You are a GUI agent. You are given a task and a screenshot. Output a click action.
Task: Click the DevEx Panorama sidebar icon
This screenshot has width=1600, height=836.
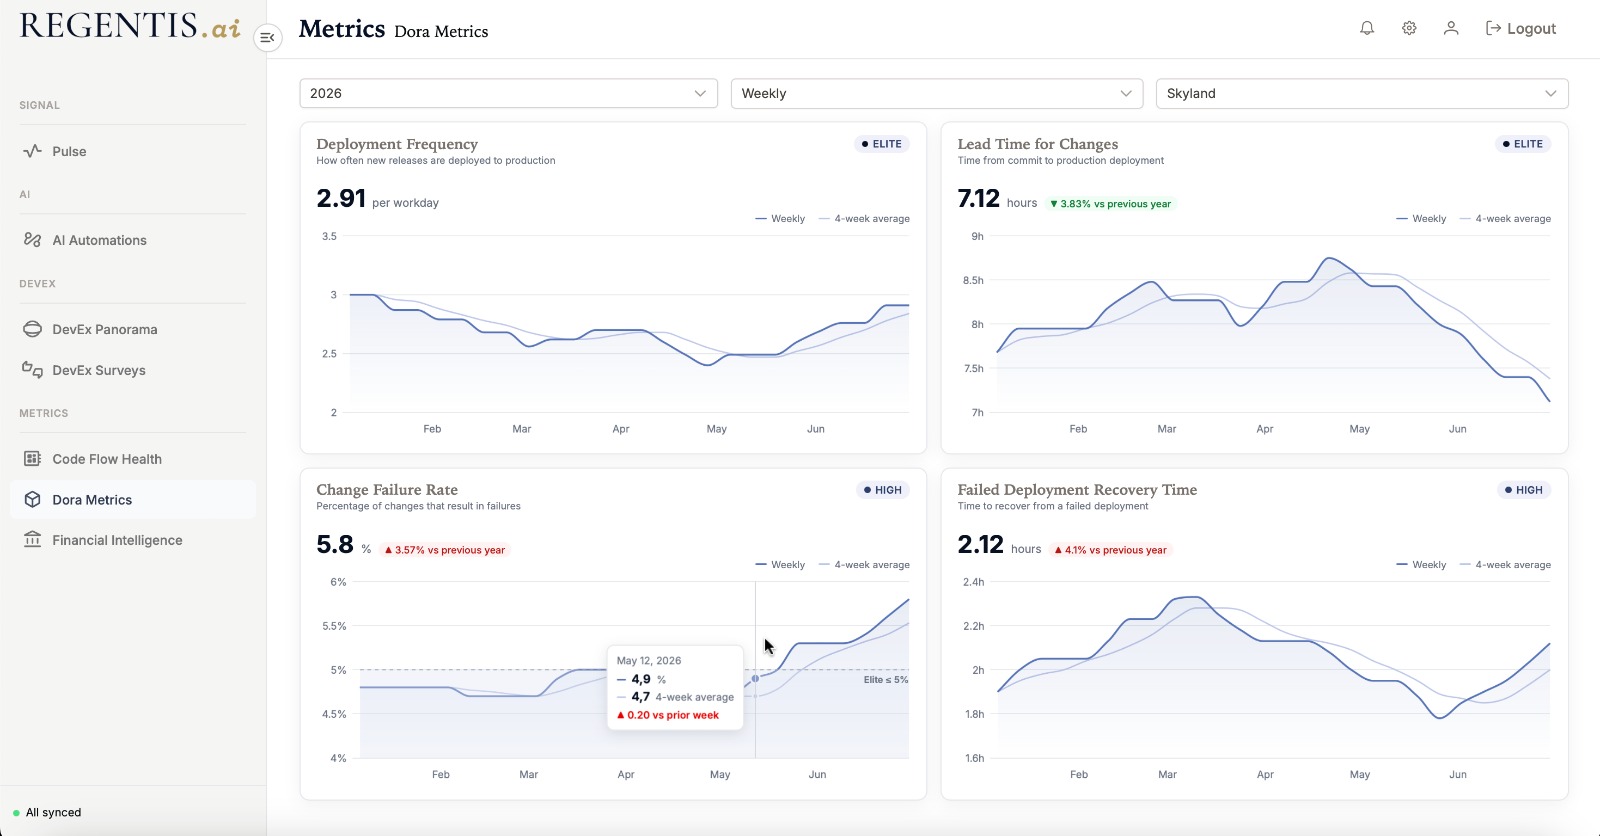pos(33,329)
